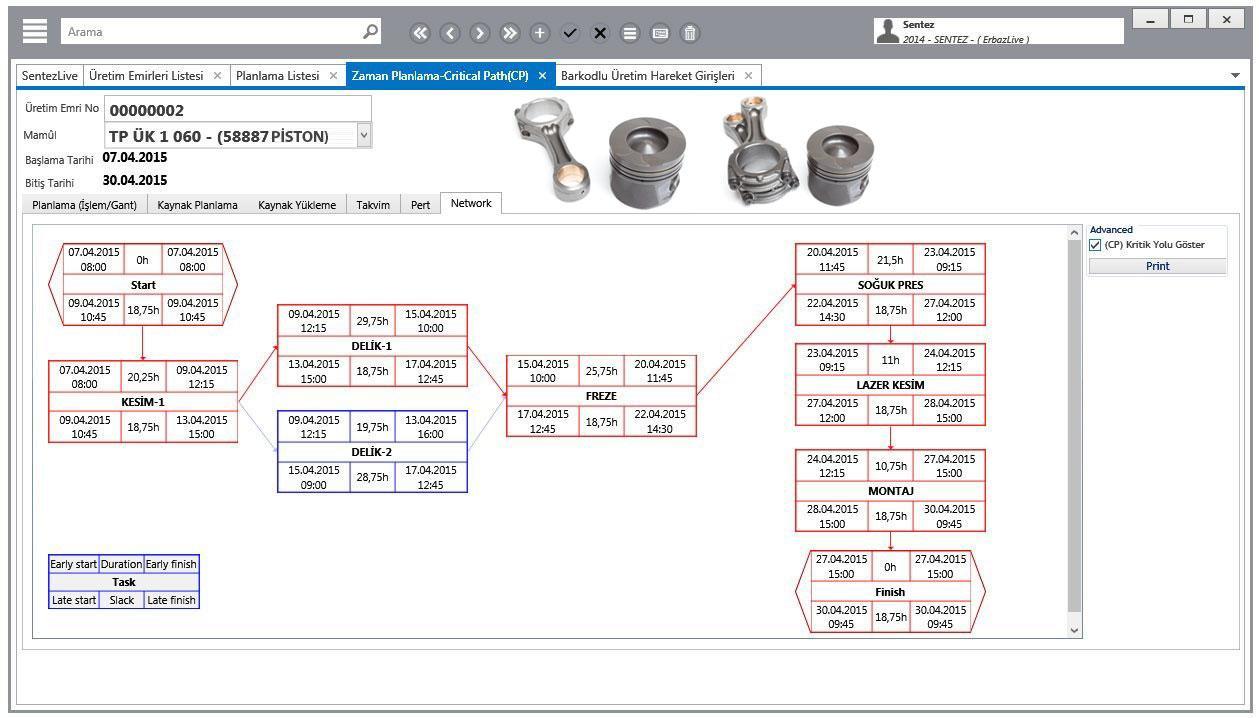Click the search magnifier icon
Viewport: 1259px width, 718px height.
370,31
